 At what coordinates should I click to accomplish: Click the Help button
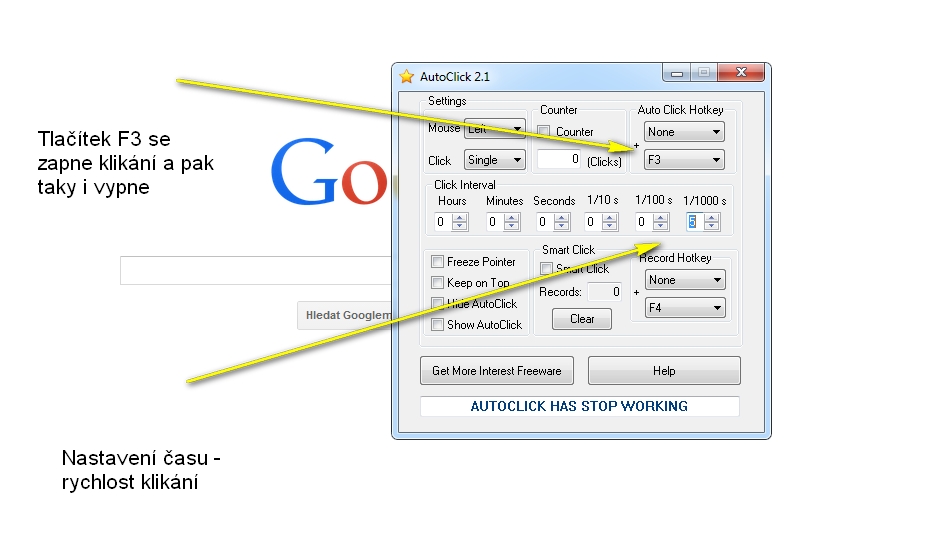(x=664, y=371)
